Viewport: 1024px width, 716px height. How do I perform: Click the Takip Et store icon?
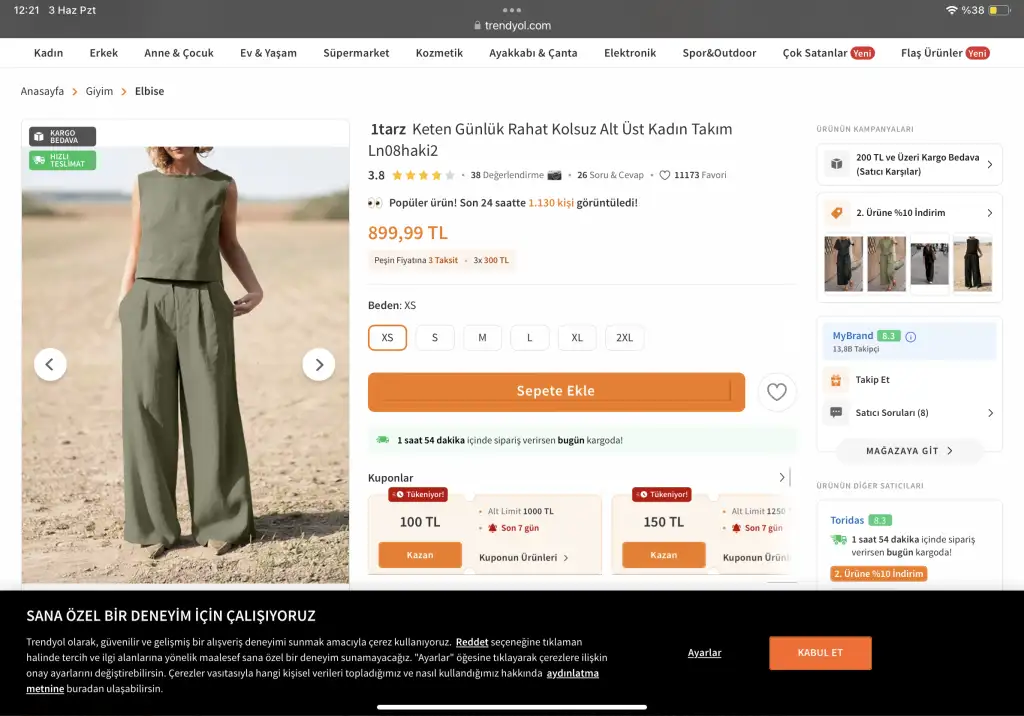pyautogui.click(x=836, y=380)
